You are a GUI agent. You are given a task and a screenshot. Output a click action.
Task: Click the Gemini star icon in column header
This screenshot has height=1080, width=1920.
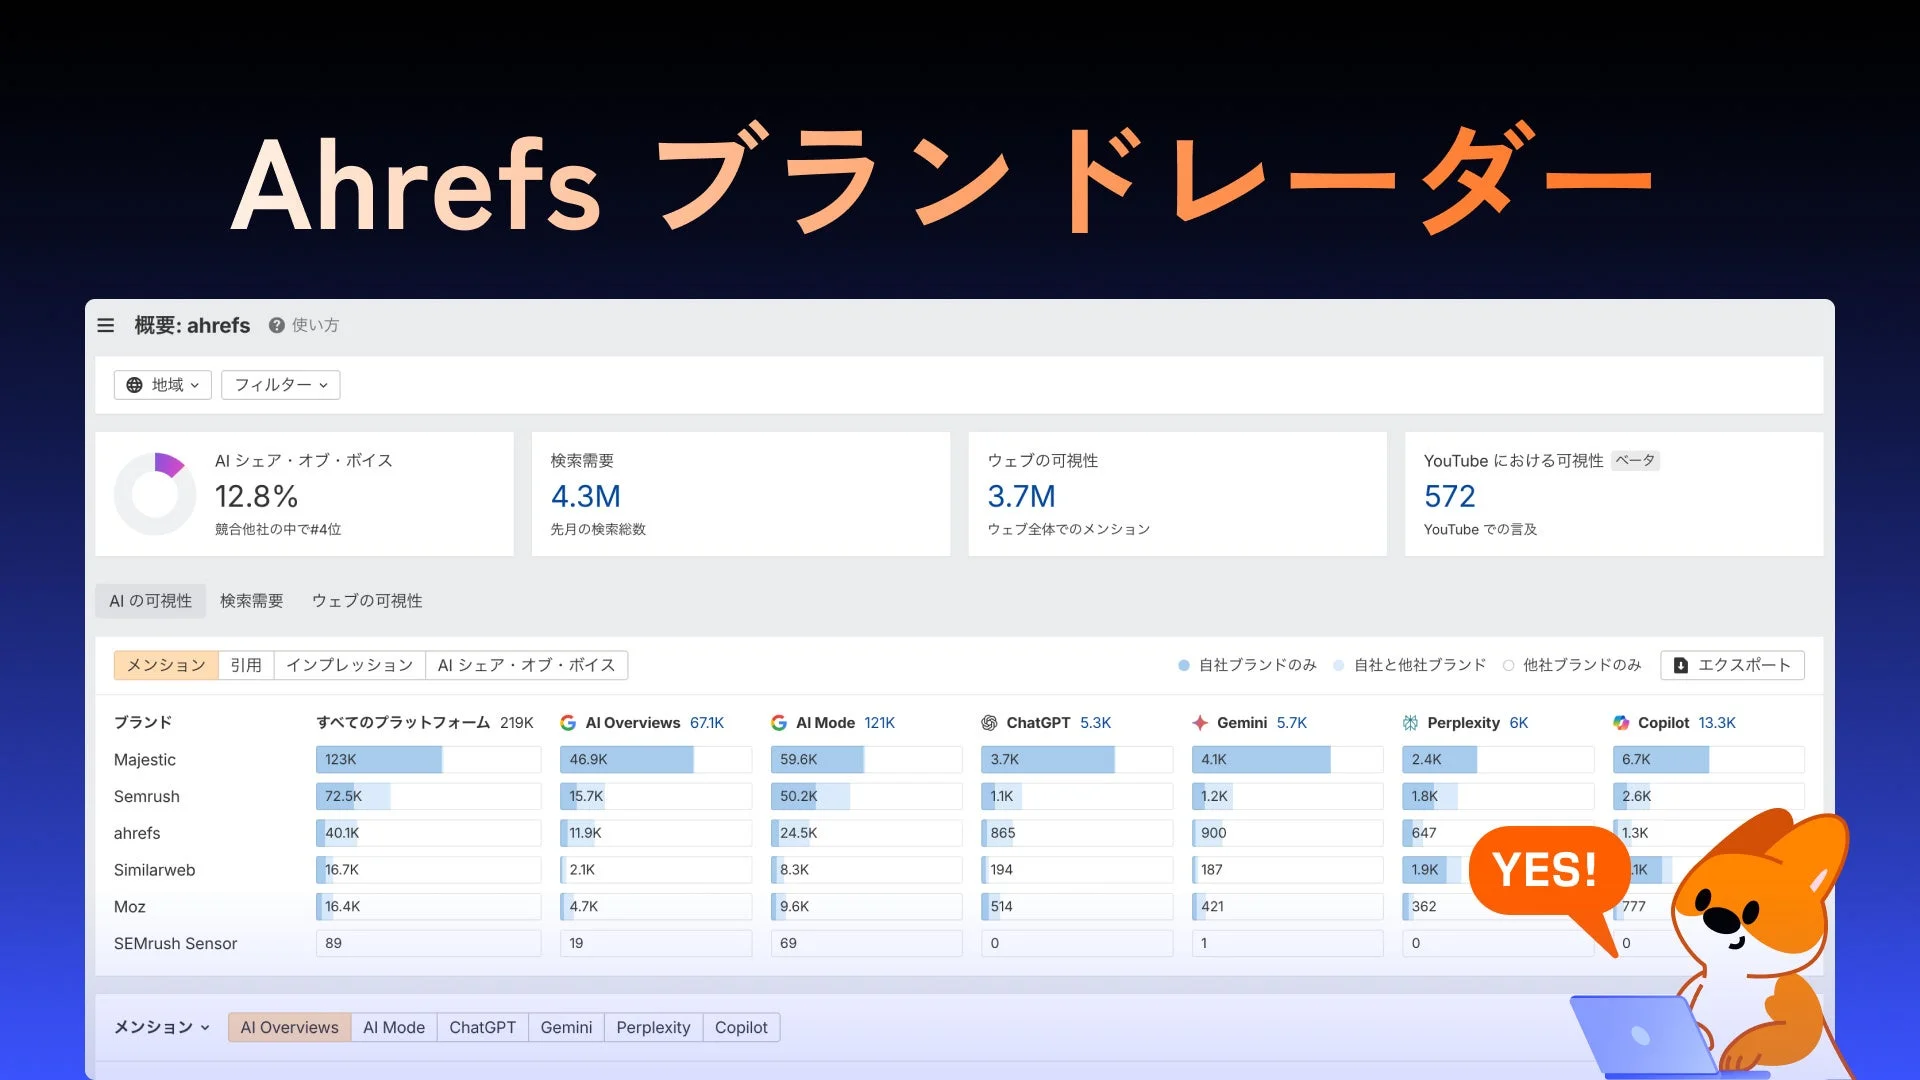pyautogui.click(x=1199, y=722)
